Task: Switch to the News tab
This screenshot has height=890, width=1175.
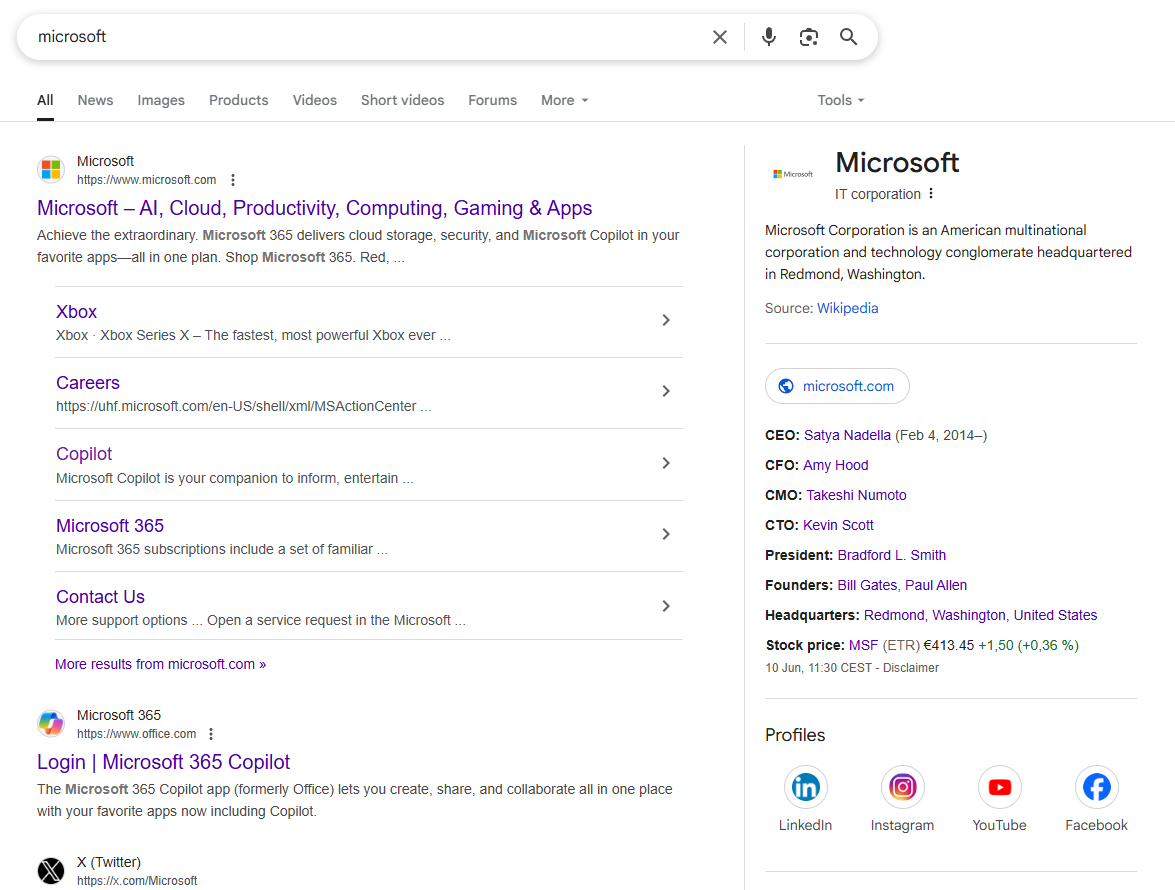Action: (95, 100)
